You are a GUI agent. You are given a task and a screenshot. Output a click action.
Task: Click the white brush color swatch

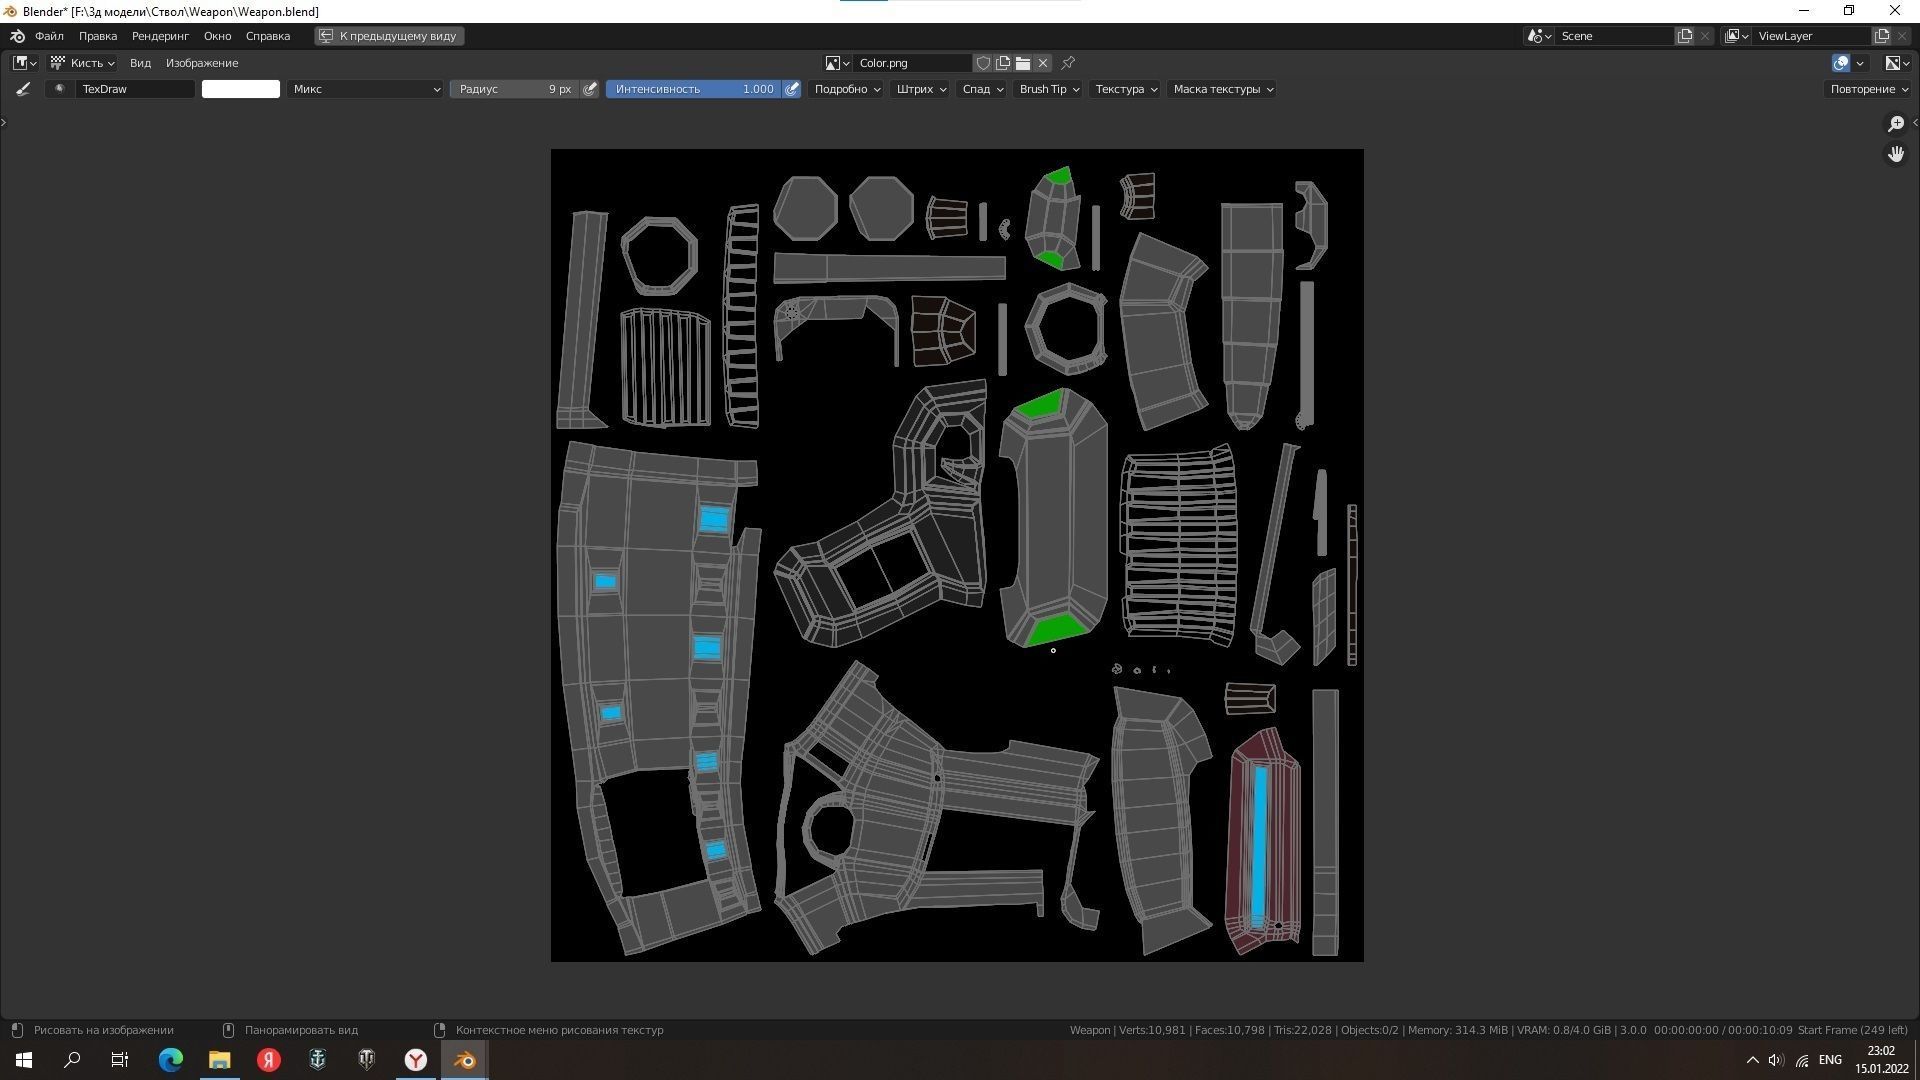click(241, 89)
